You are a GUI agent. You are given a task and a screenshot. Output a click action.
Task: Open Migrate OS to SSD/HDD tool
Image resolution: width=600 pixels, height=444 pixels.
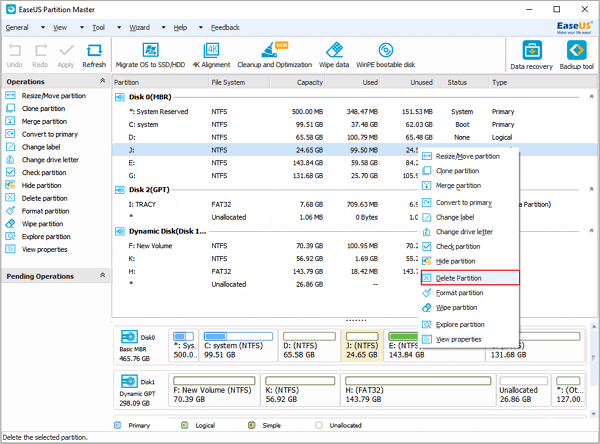pyautogui.click(x=150, y=56)
